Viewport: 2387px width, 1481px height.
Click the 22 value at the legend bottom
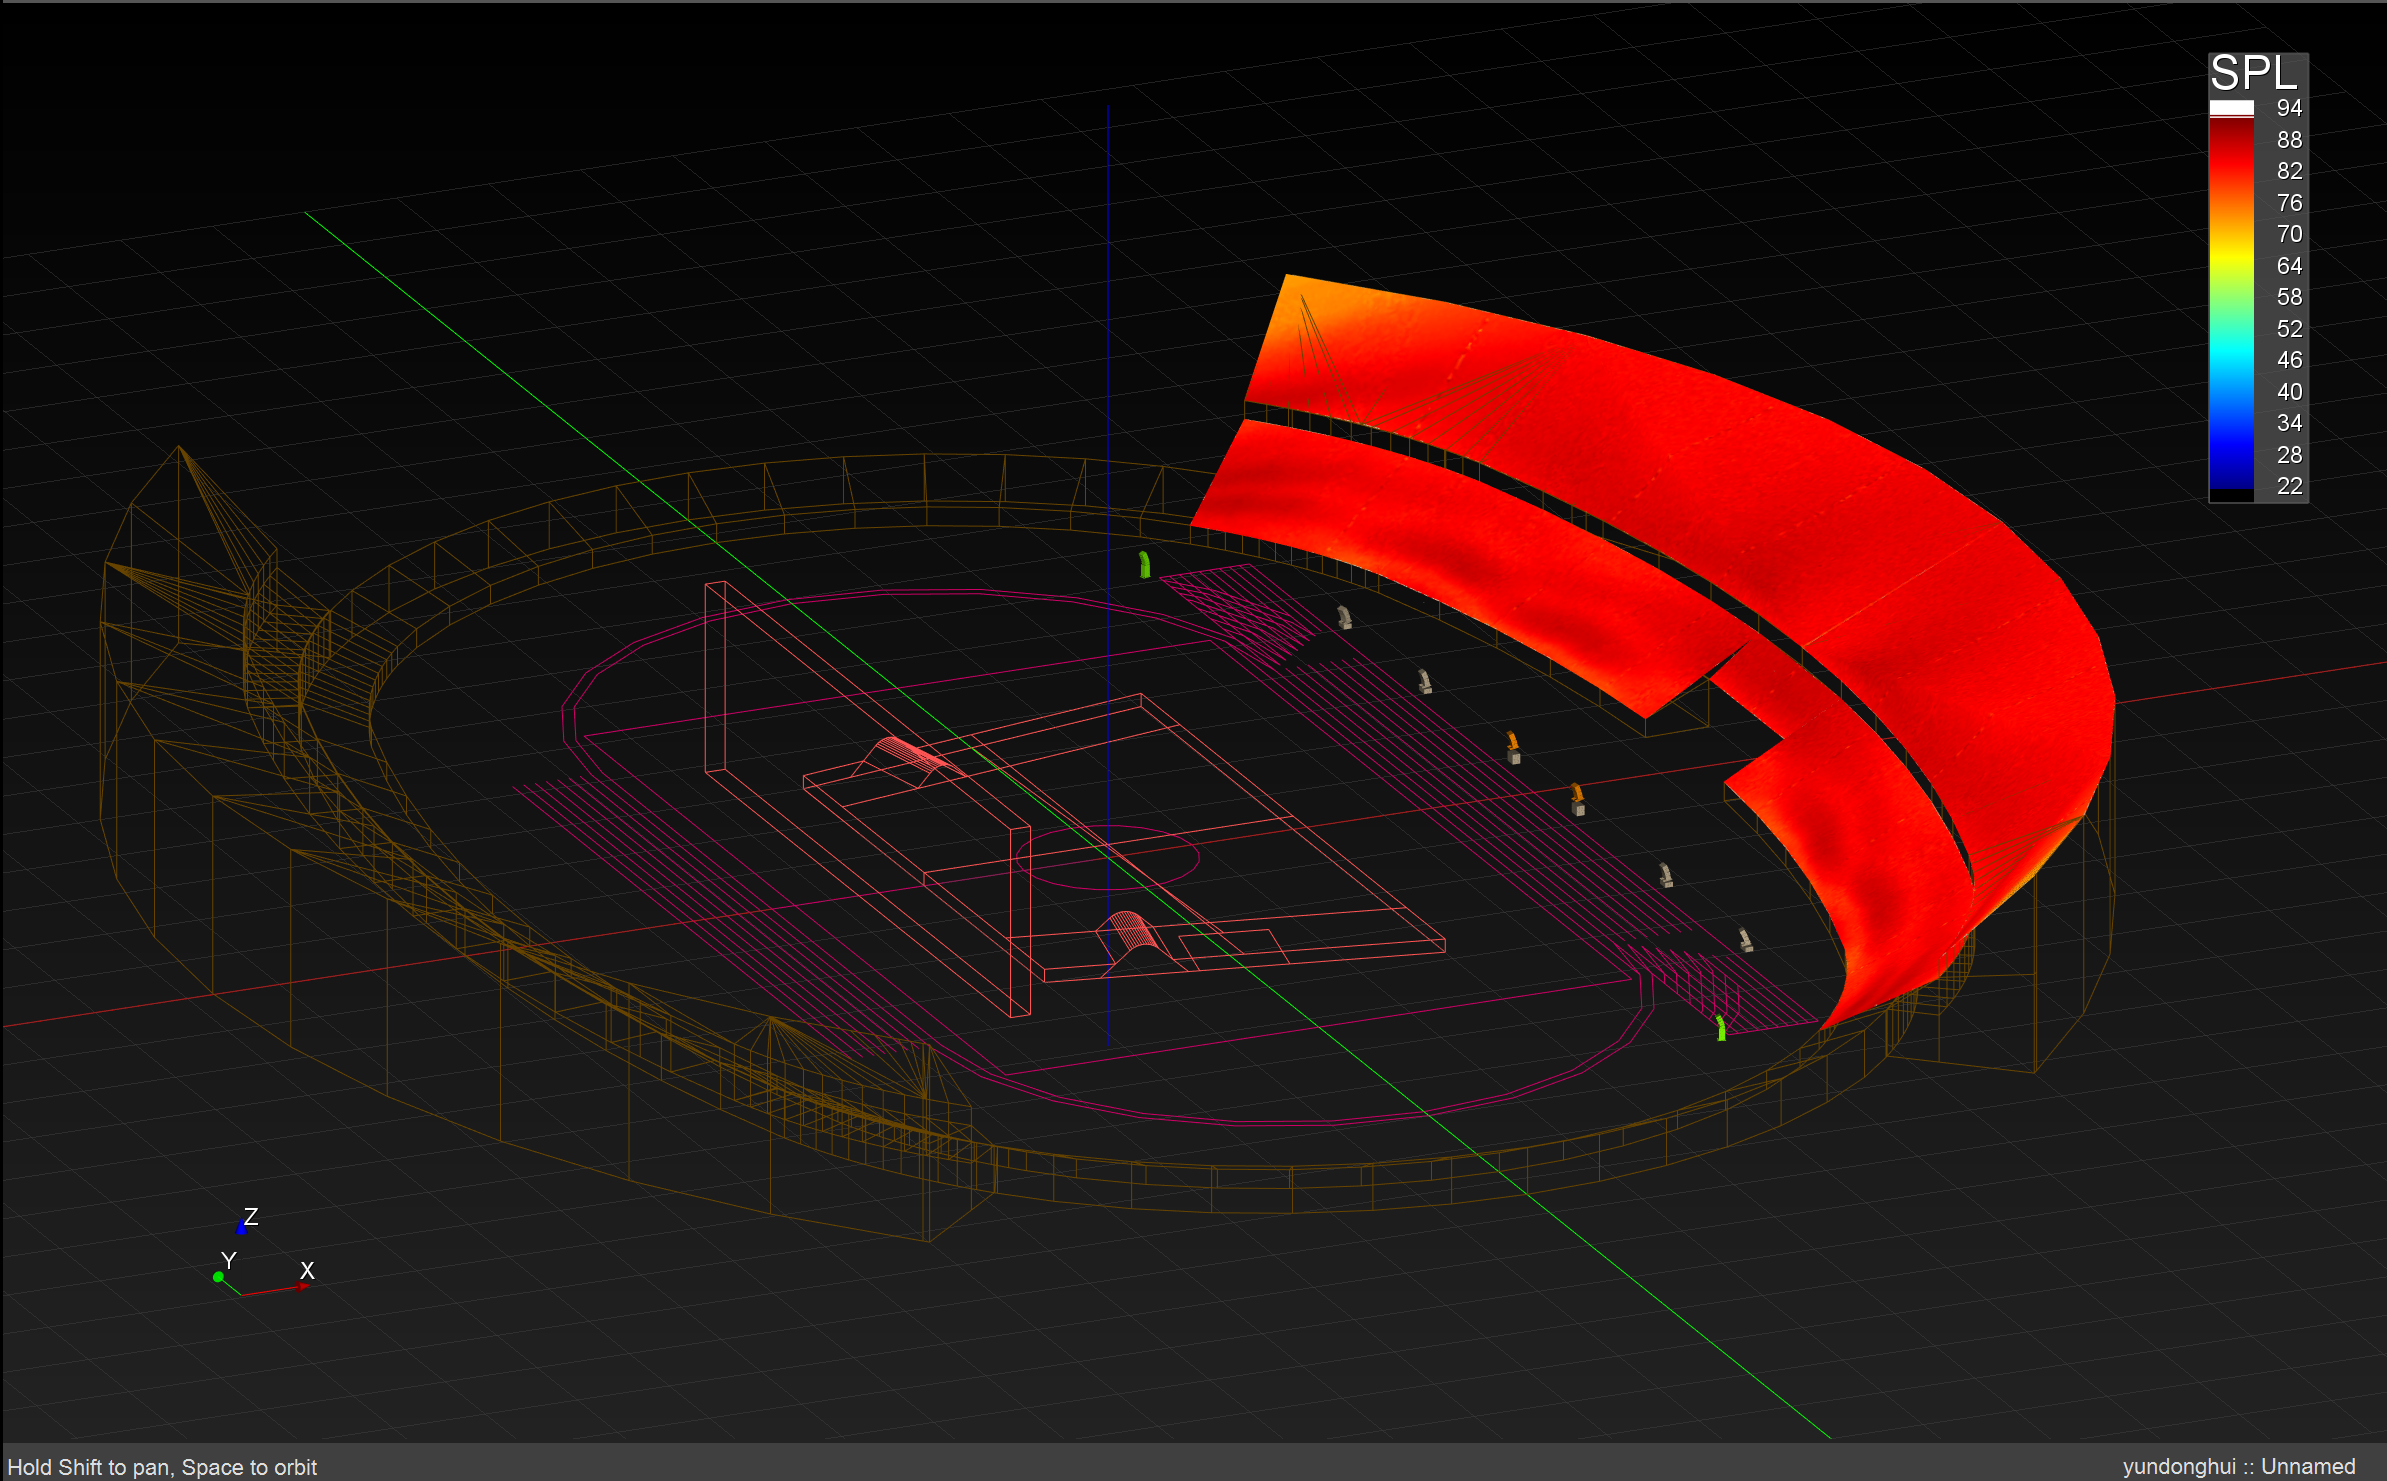tap(2289, 486)
